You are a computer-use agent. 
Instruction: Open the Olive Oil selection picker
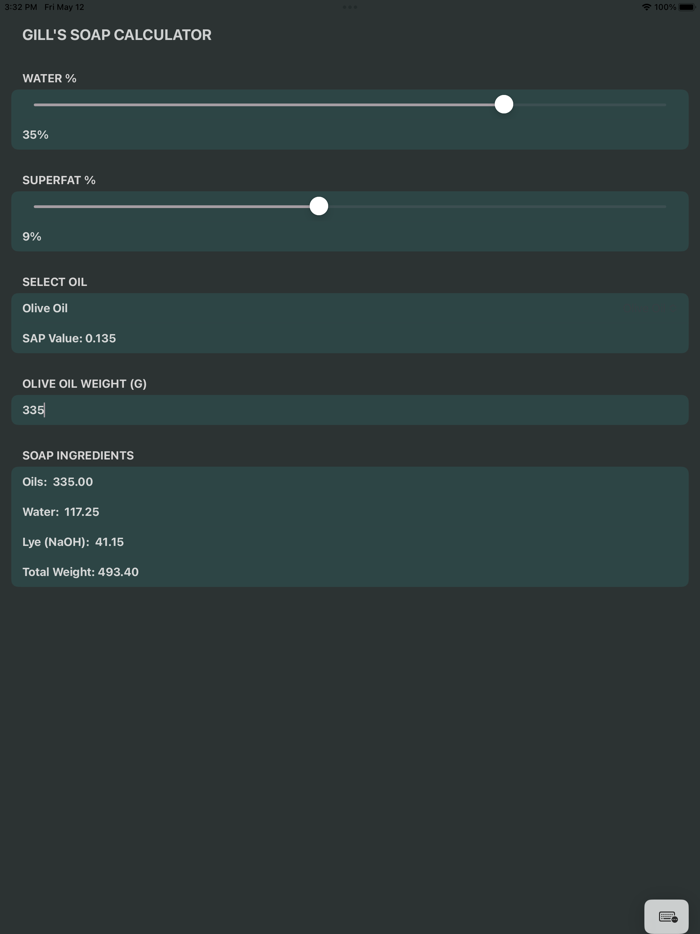[x=45, y=308]
